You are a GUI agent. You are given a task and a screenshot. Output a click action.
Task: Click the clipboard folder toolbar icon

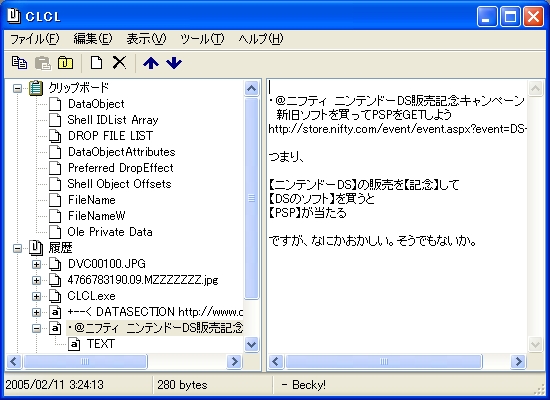(66, 63)
